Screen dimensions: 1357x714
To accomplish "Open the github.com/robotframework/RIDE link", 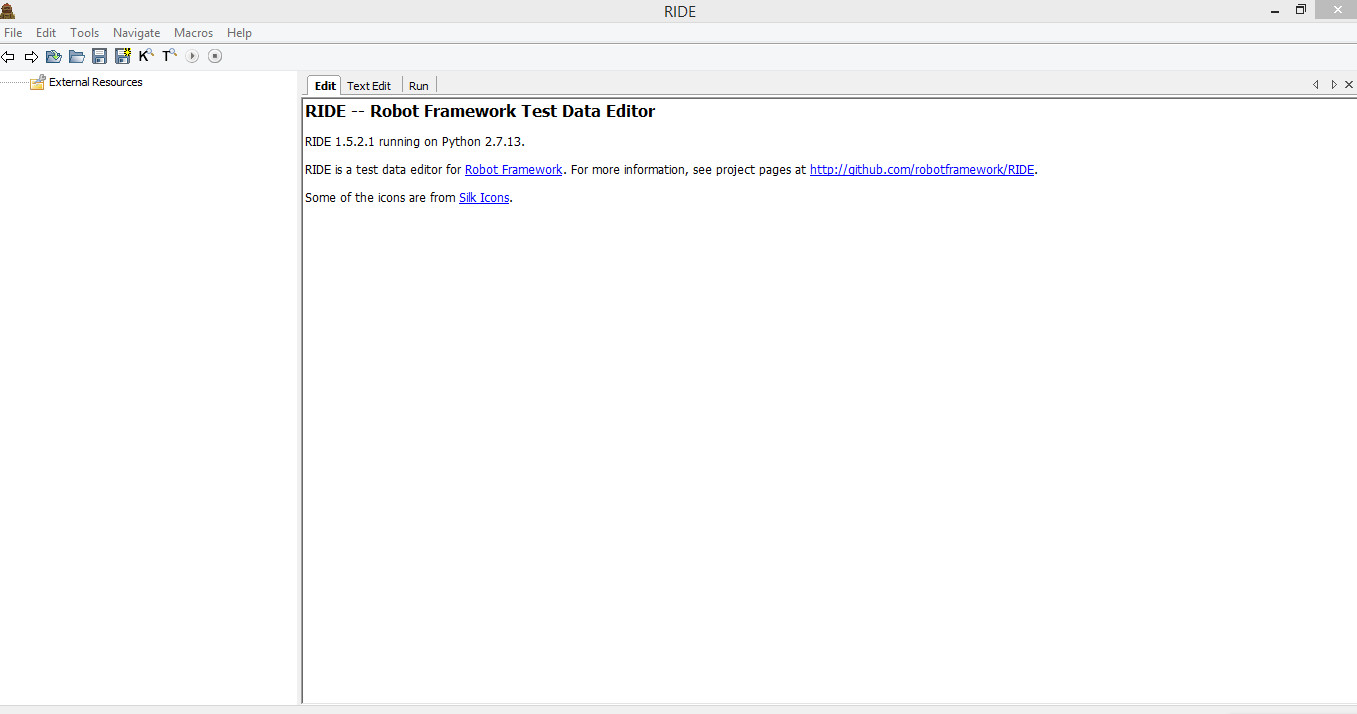I will coord(922,170).
